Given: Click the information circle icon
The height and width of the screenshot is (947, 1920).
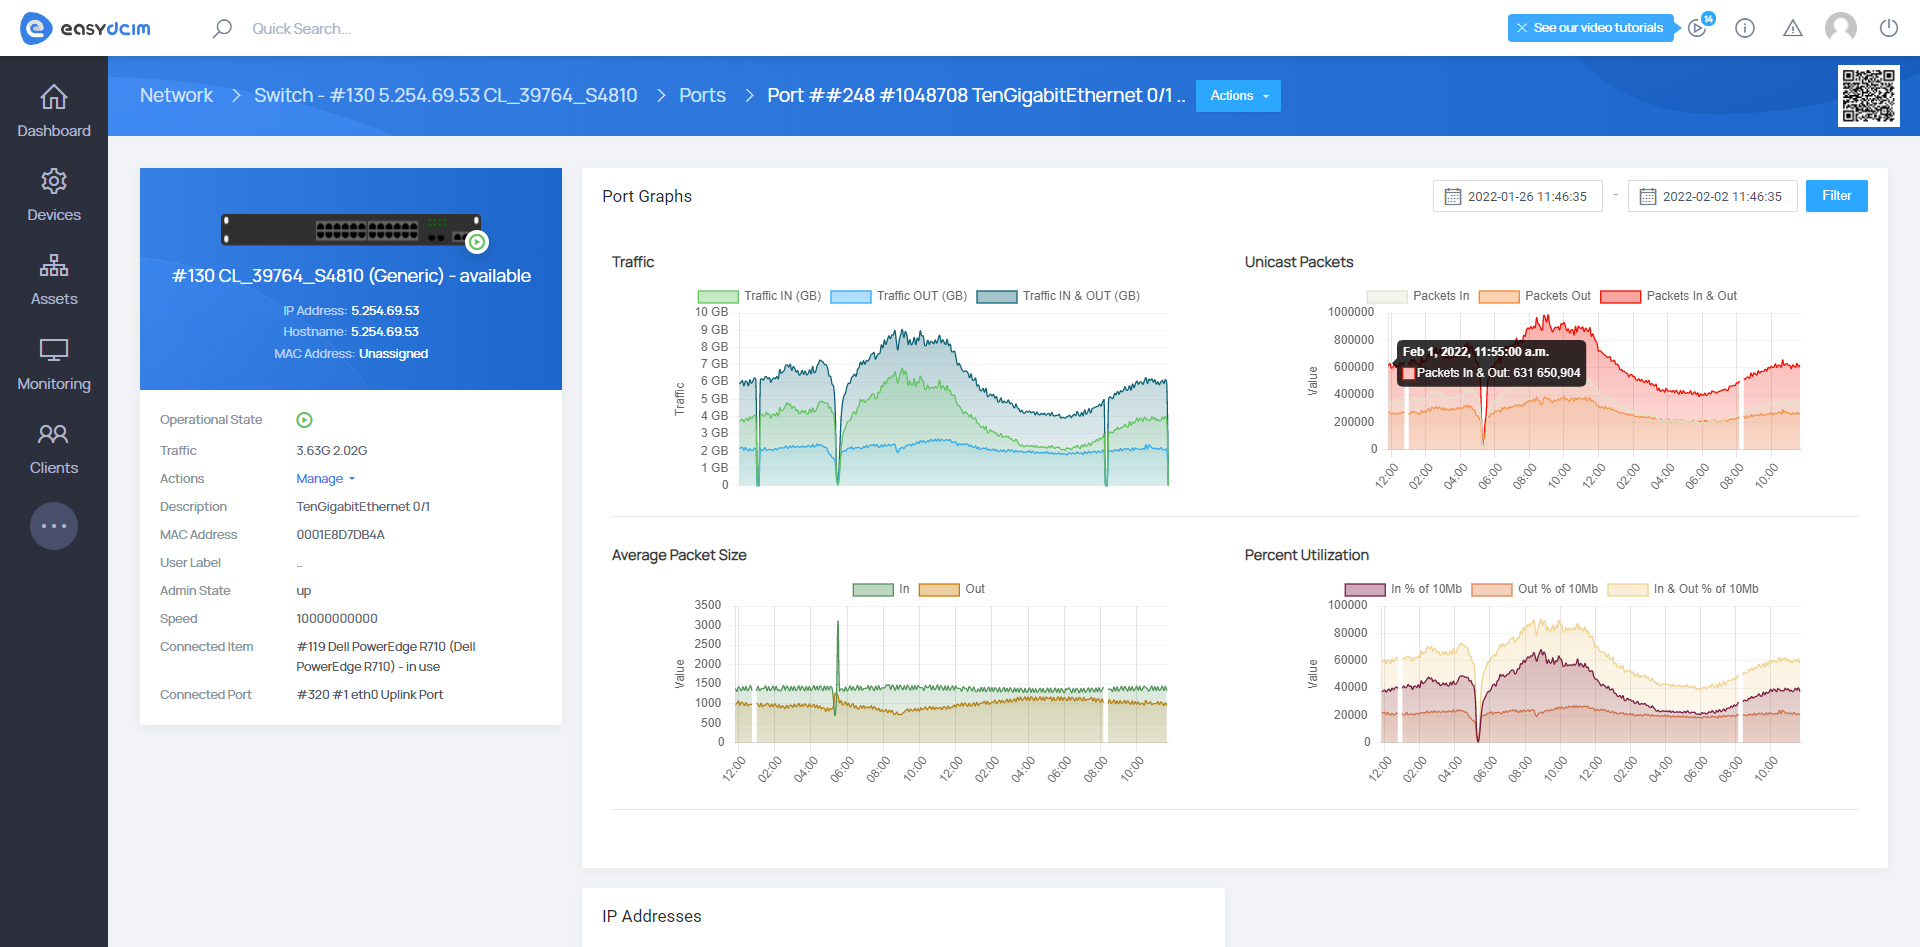Looking at the screenshot, I should pyautogui.click(x=1745, y=28).
